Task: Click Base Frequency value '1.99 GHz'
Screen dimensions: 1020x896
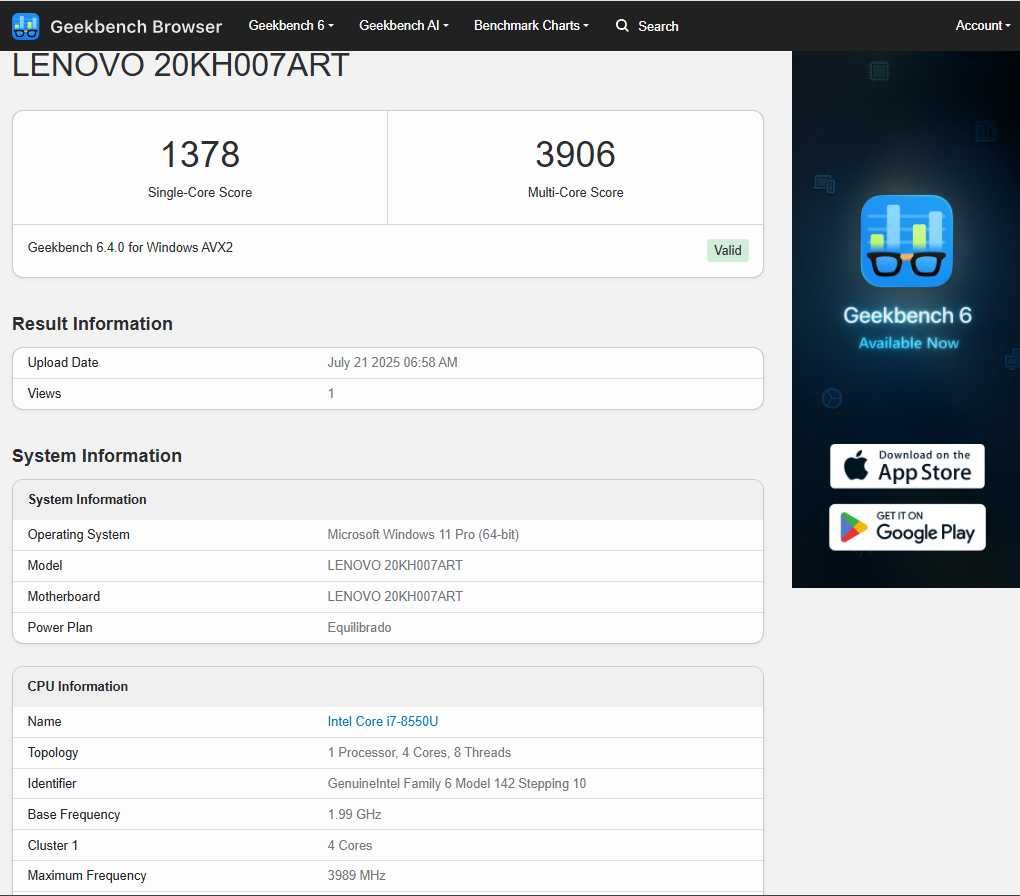Action: click(x=355, y=814)
